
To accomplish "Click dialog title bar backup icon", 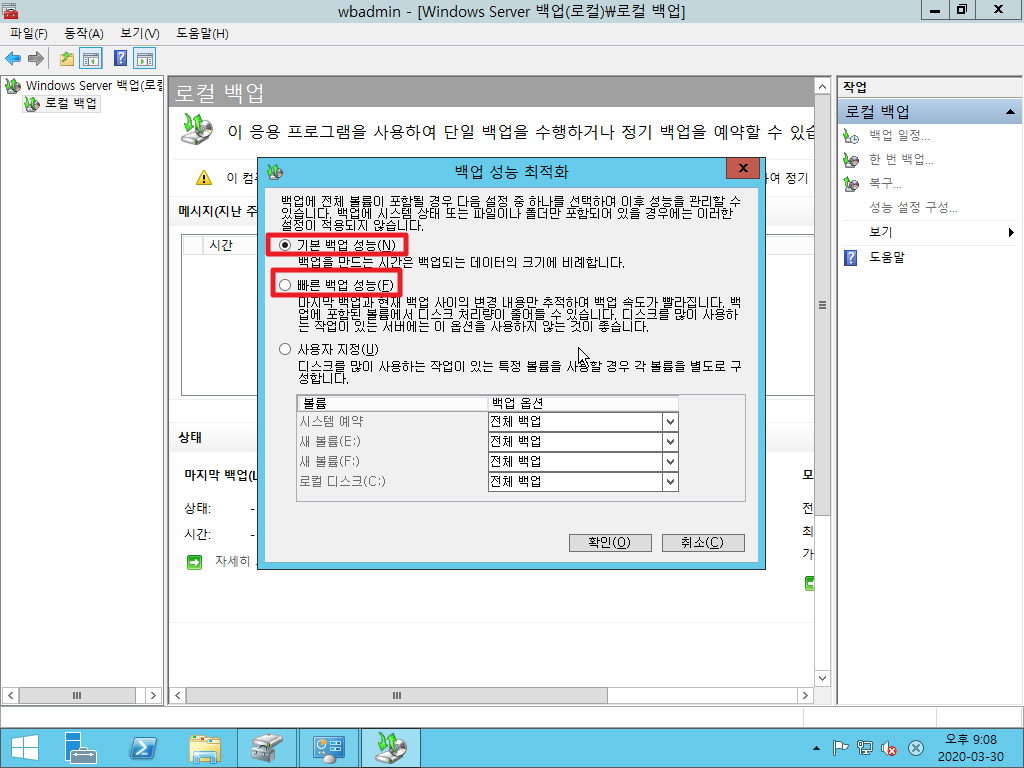I will [x=275, y=172].
